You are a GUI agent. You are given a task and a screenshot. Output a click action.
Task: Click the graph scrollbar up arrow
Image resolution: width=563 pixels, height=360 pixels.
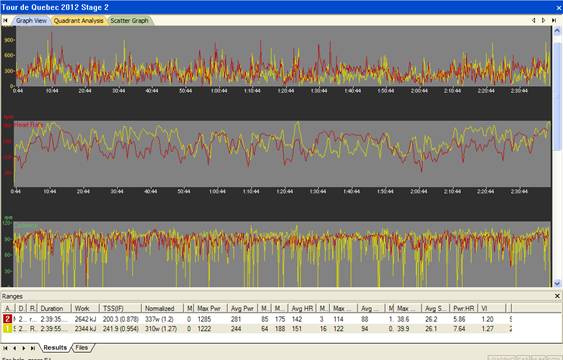coord(557,31)
